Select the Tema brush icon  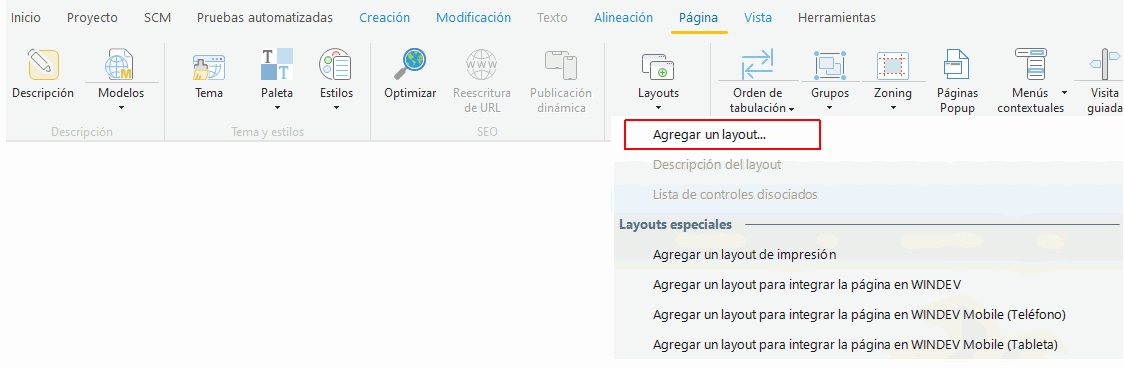coord(209,66)
